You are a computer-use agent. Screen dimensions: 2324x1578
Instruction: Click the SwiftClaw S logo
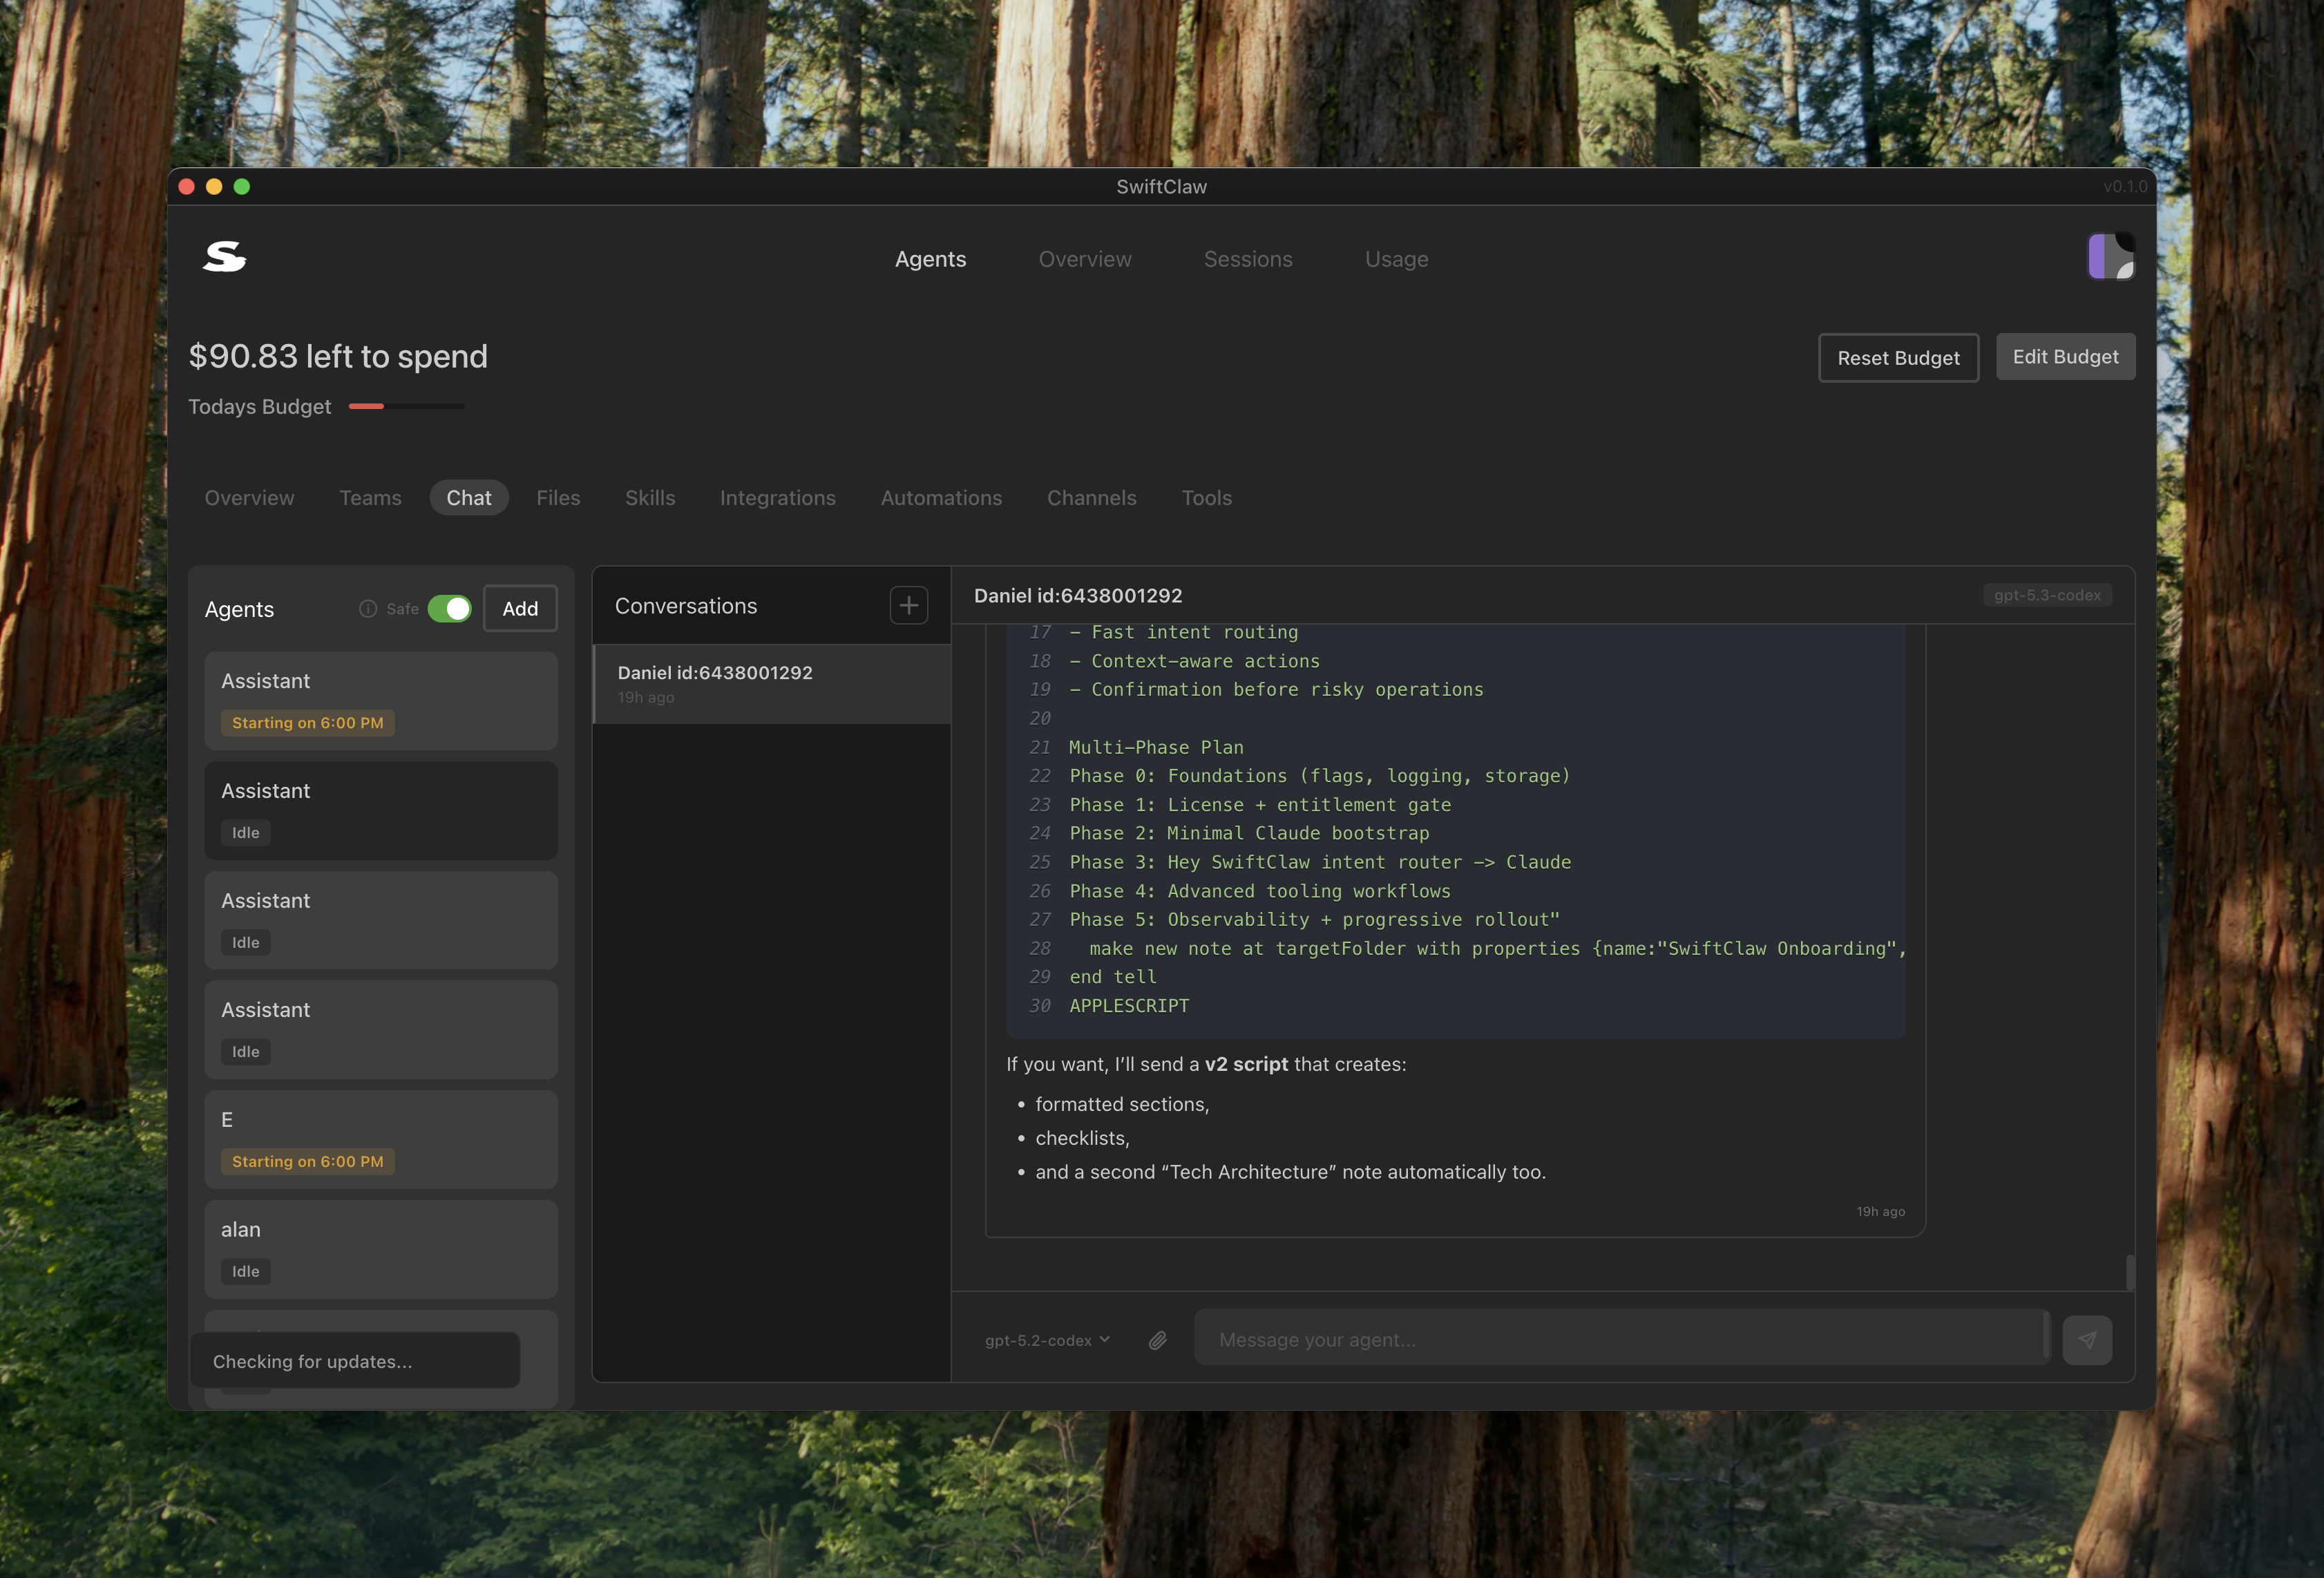224,257
